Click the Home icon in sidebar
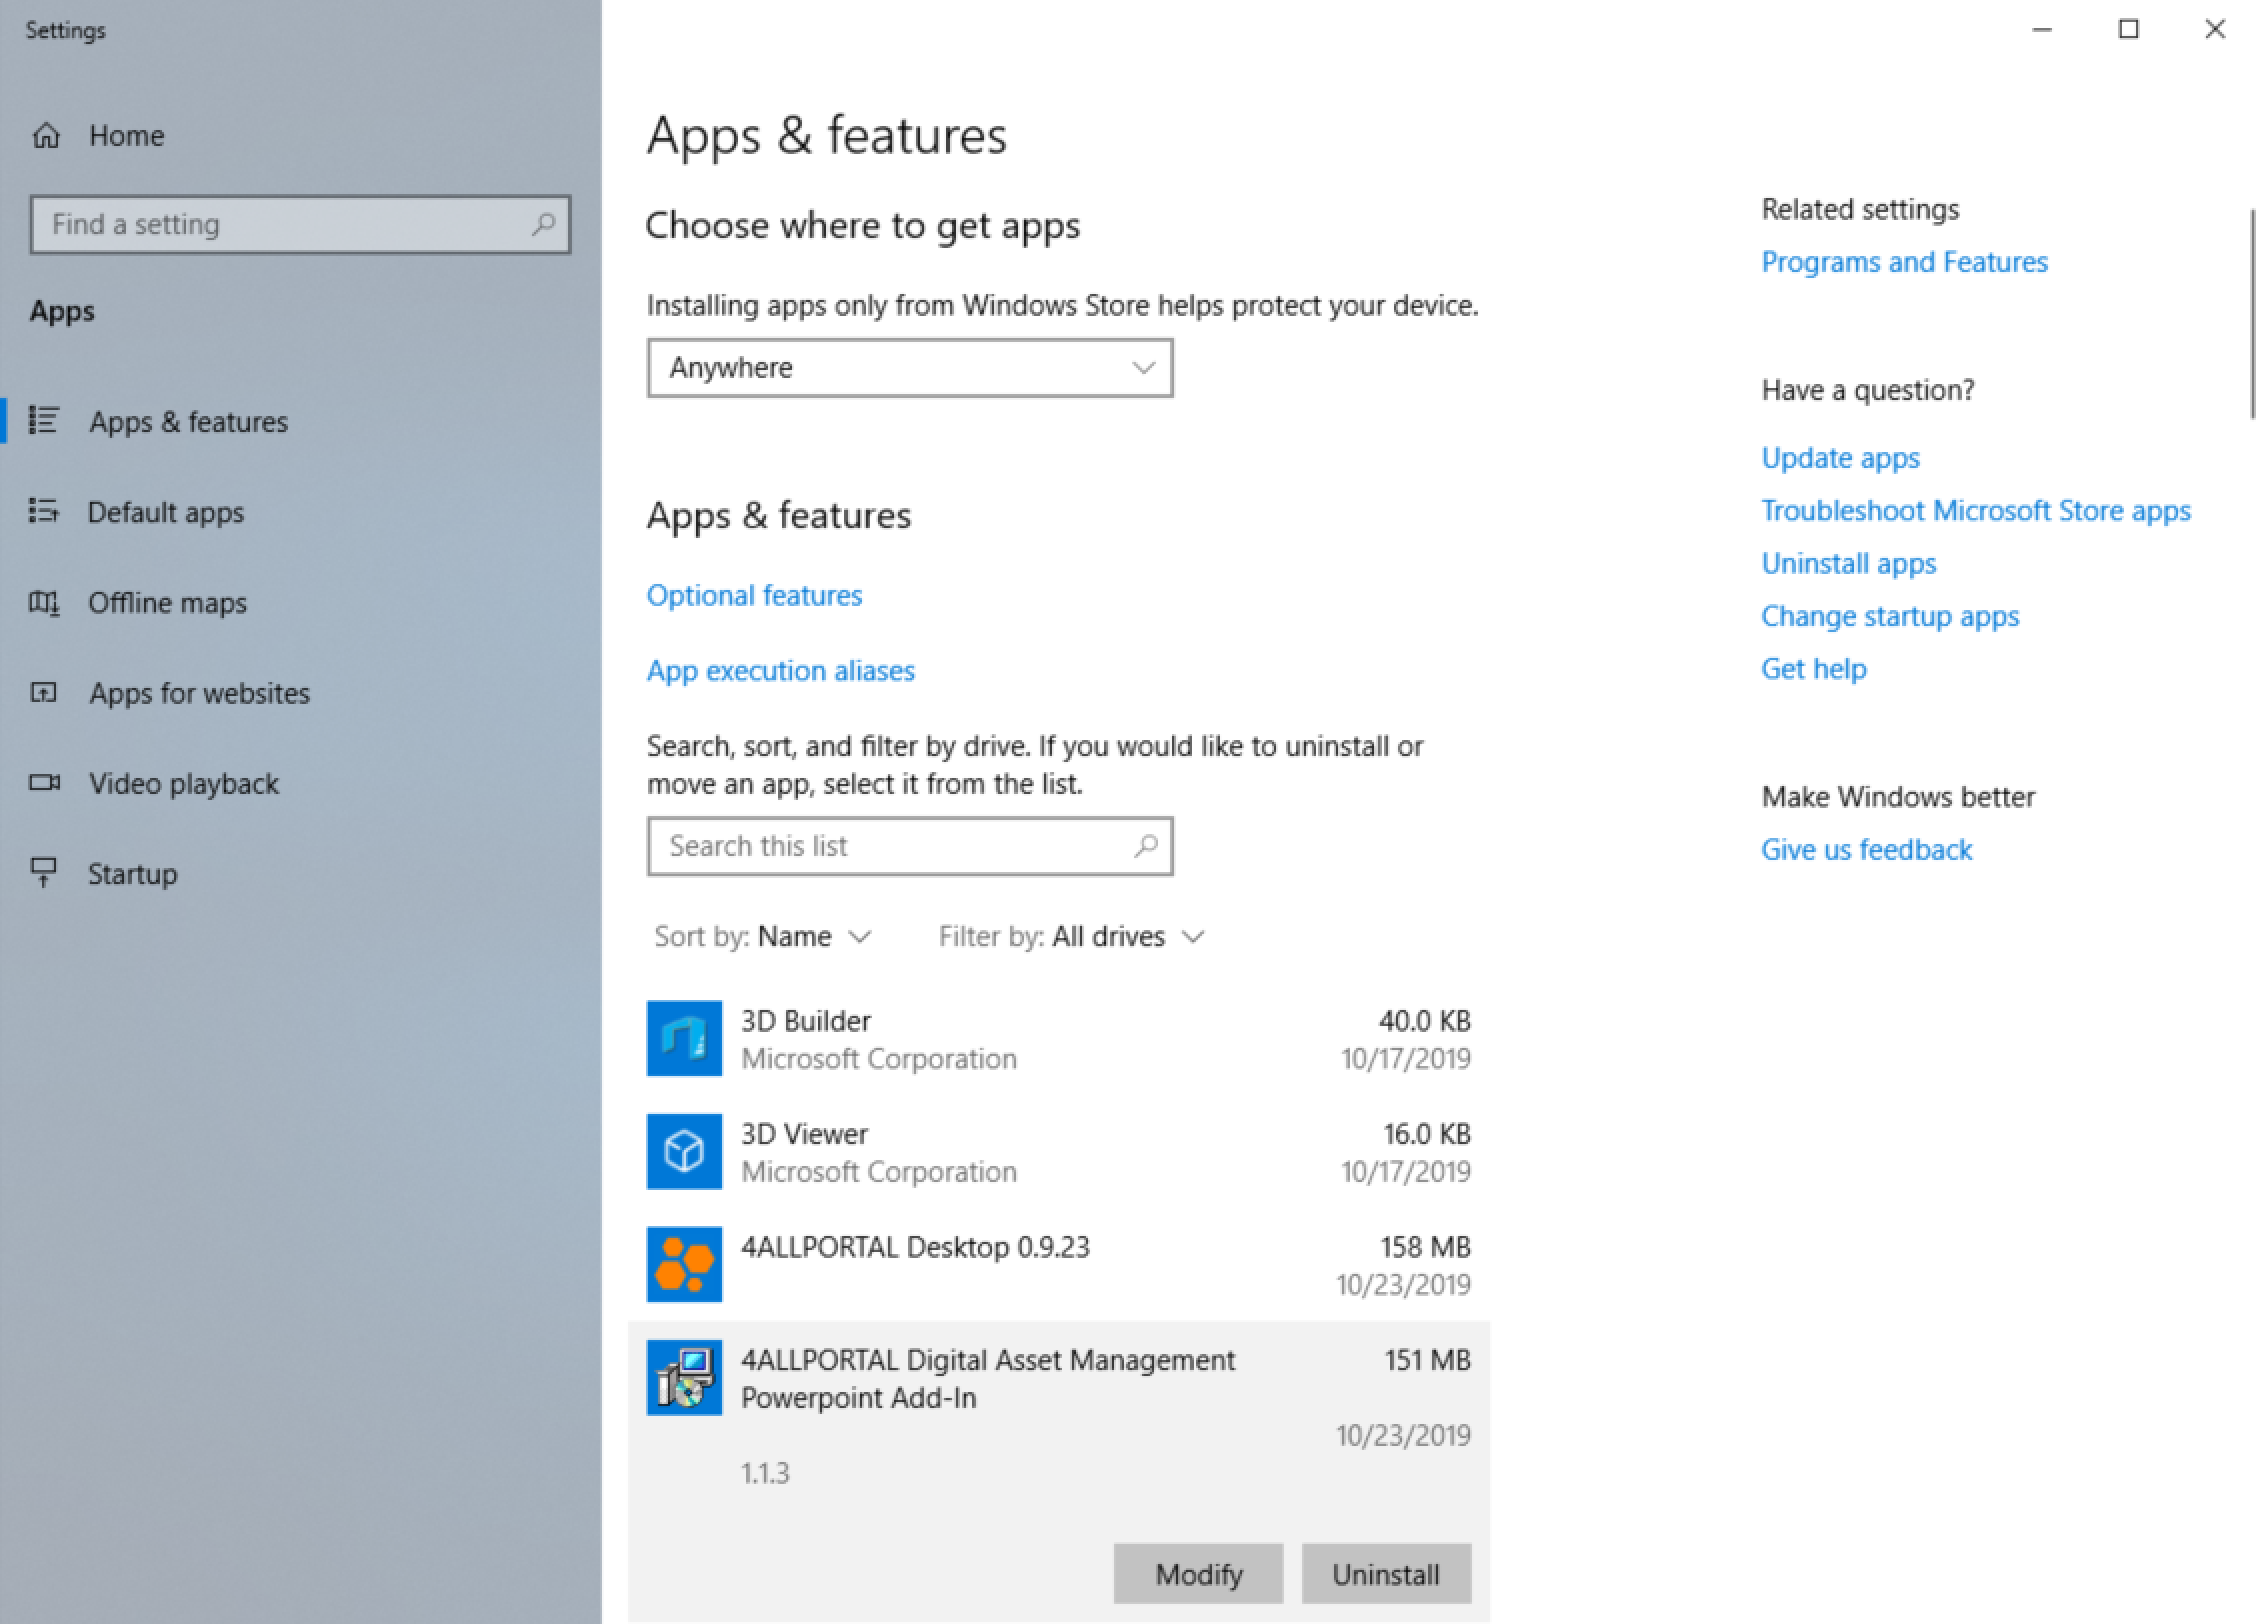The image size is (2258, 1624). click(x=46, y=135)
